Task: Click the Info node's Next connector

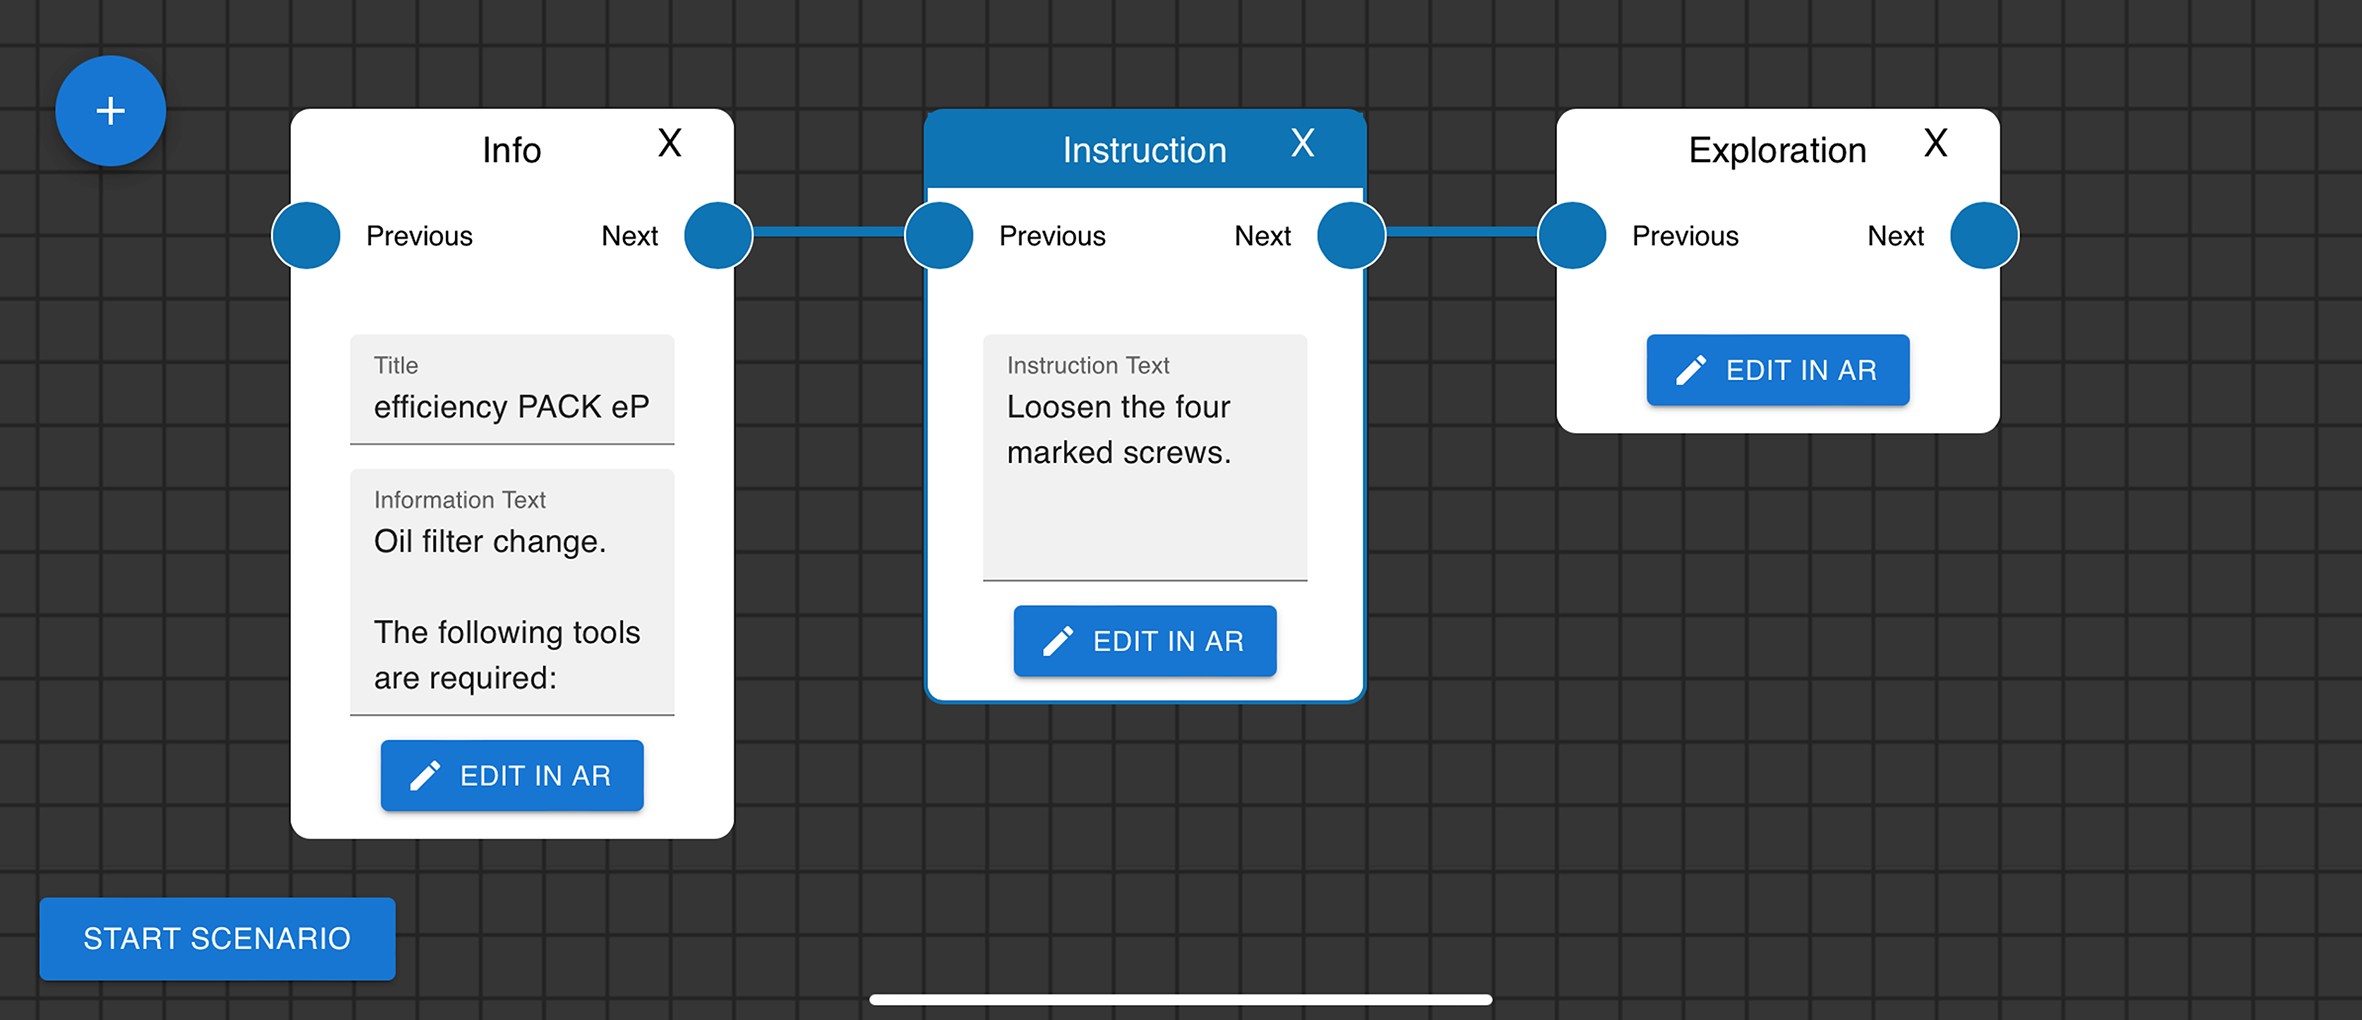Action: click(718, 236)
